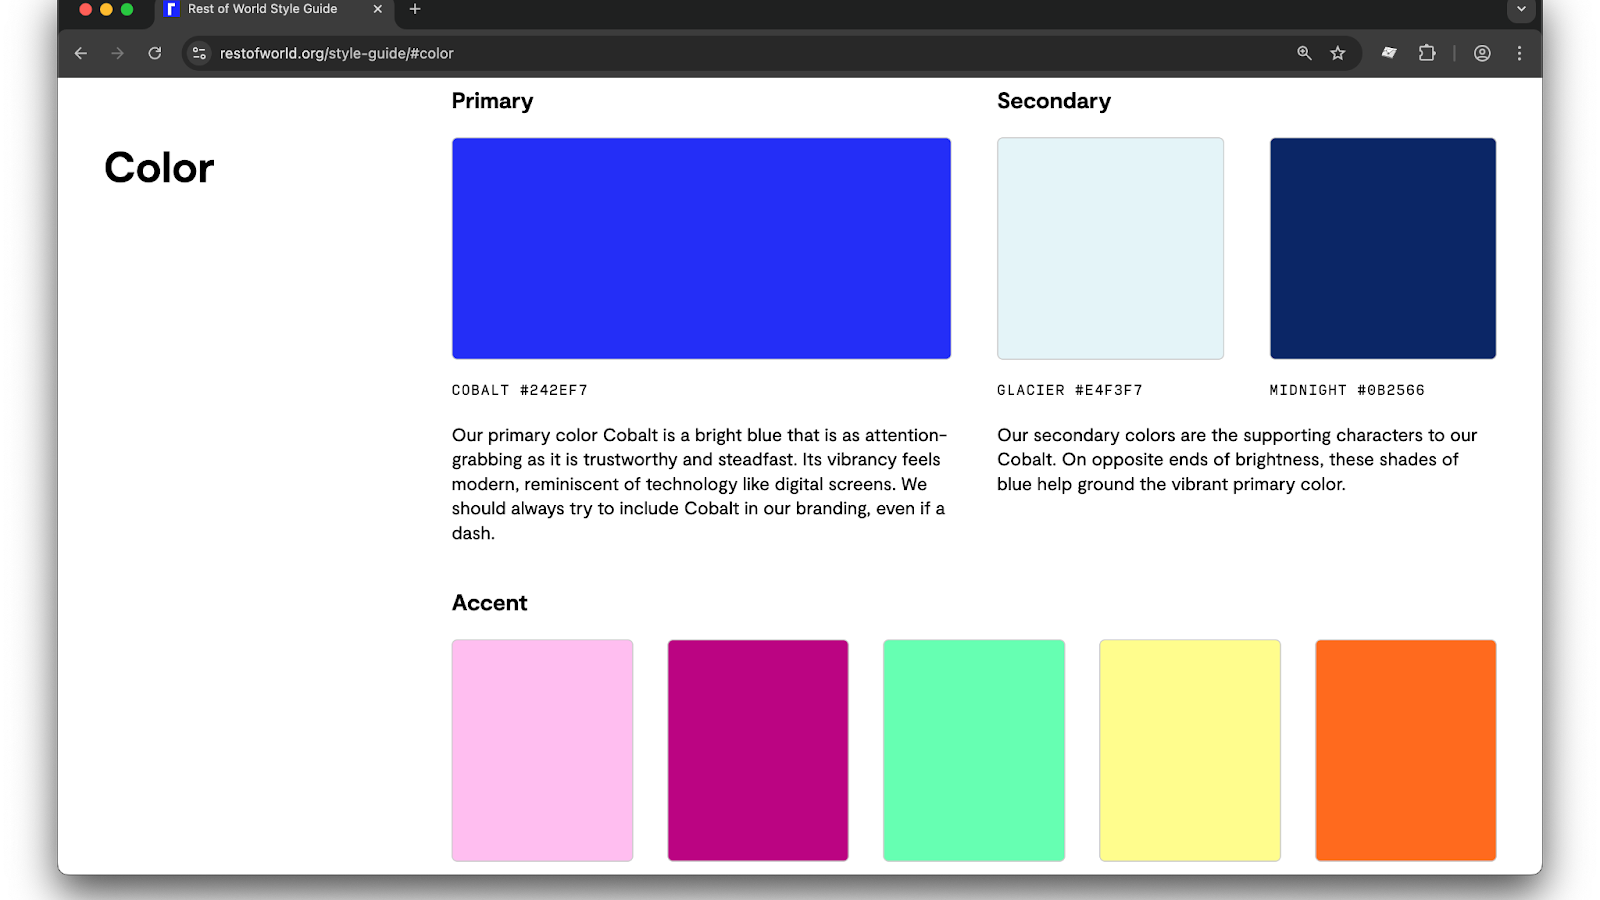This screenshot has width=1600, height=900.
Task: Click the secondary colors description paragraph
Action: [x=1237, y=460]
